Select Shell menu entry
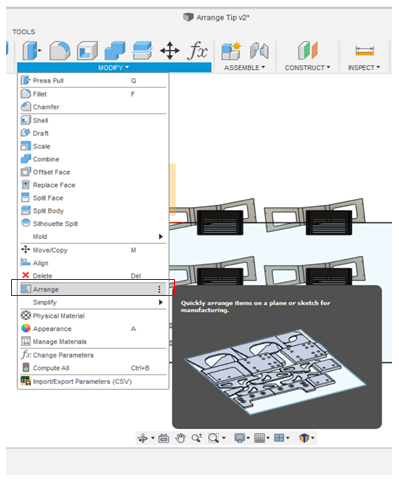 (93, 120)
